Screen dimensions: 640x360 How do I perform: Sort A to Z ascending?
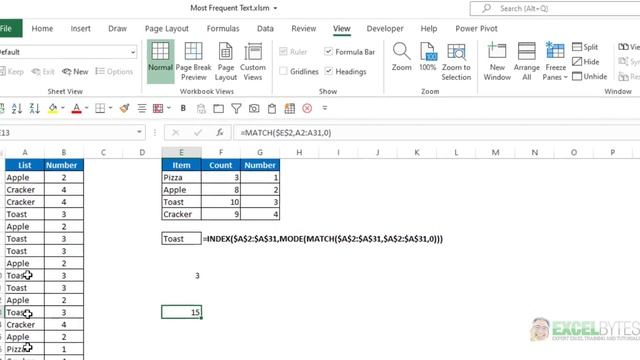point(17,108)
